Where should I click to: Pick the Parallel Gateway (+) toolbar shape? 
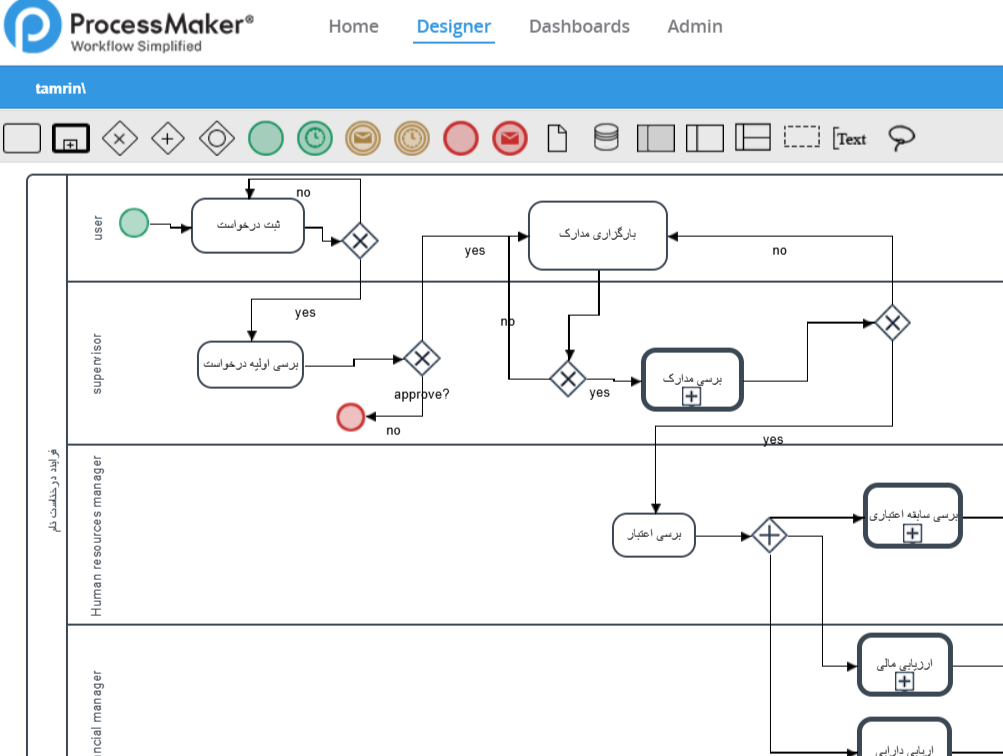[x=168, y=138]
